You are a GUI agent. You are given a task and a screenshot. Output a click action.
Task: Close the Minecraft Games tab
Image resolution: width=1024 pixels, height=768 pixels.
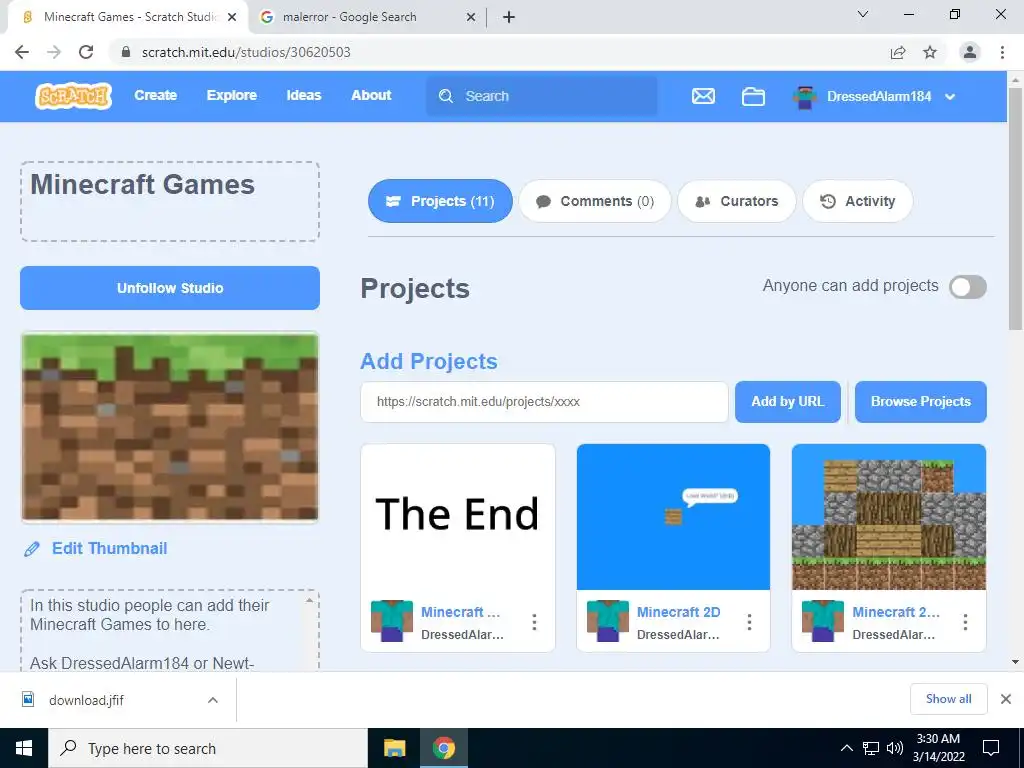pyautogui.click(x=232, y=17)
